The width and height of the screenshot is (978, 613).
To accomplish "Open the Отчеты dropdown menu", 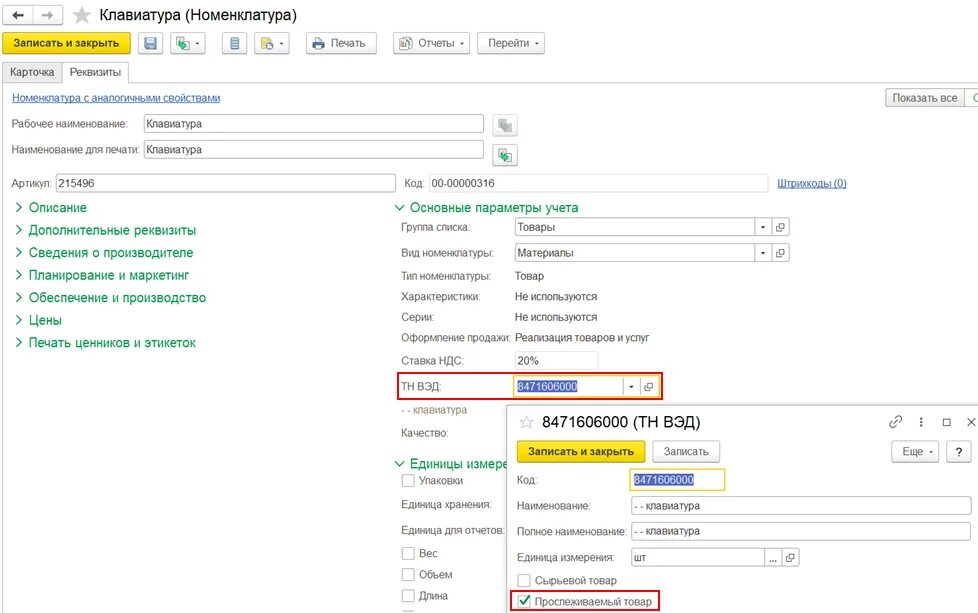I will click(431, 43).
